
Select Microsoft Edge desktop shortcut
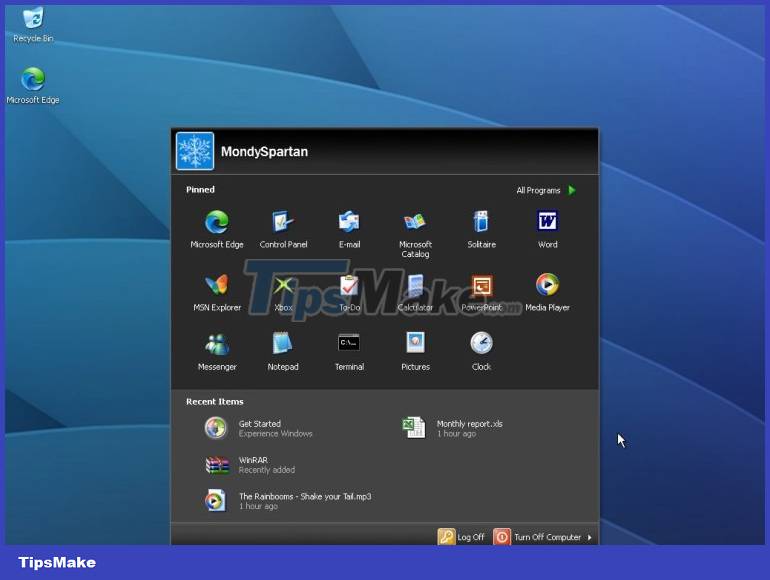click(33, 85)
